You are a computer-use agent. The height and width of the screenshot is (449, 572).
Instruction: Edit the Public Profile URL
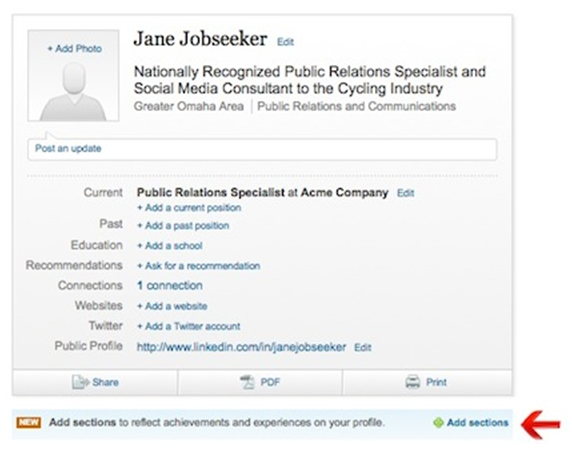(363, 347)
